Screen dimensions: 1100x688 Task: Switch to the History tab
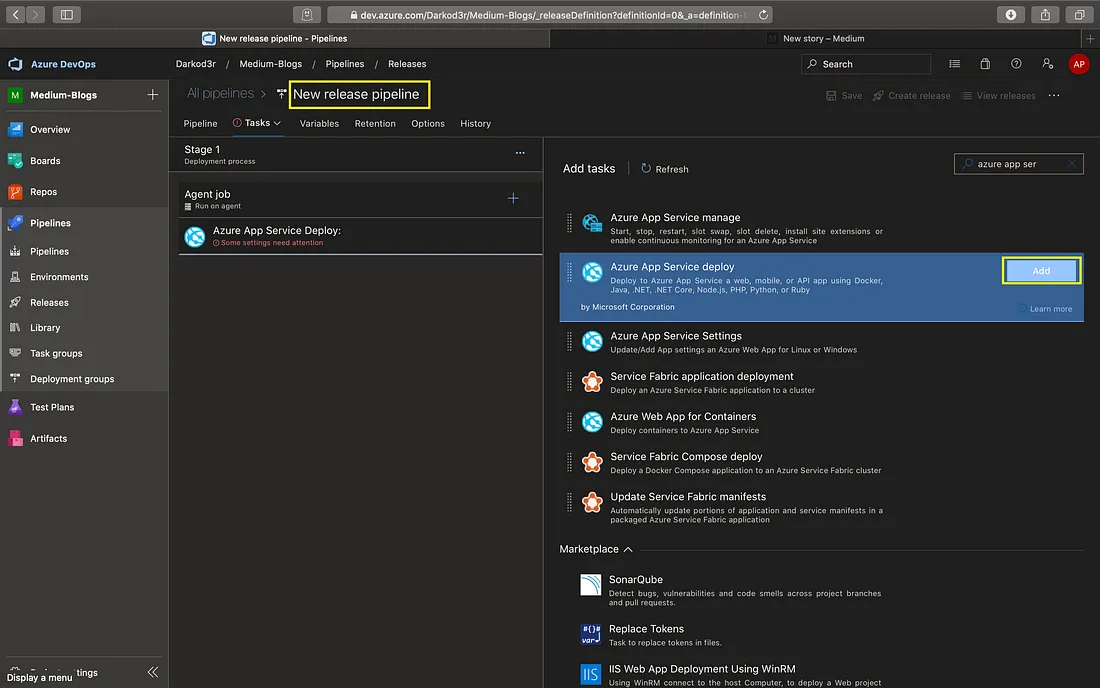[476, 123]
